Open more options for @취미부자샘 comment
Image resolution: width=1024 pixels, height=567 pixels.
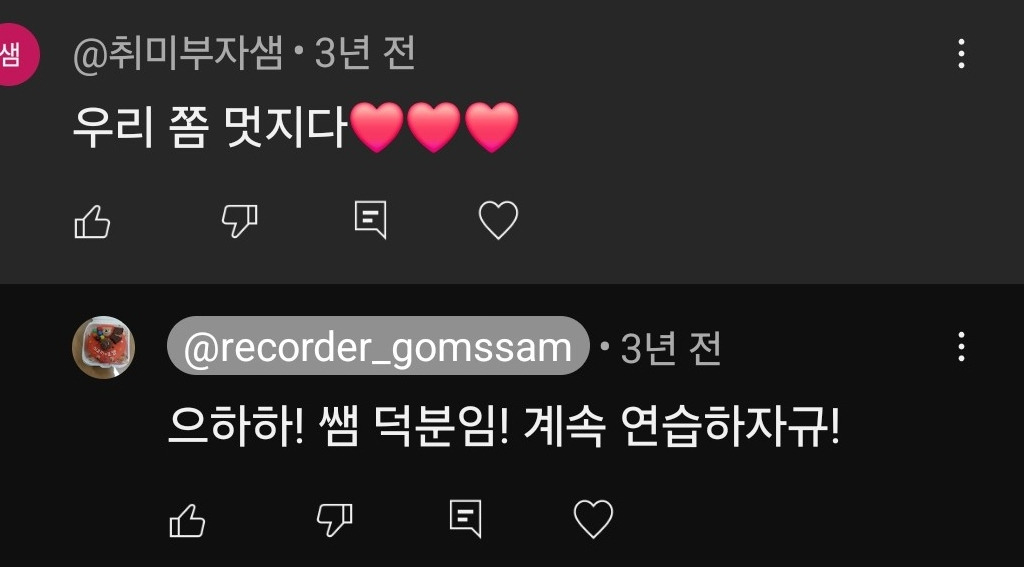[x=961, y=54]
